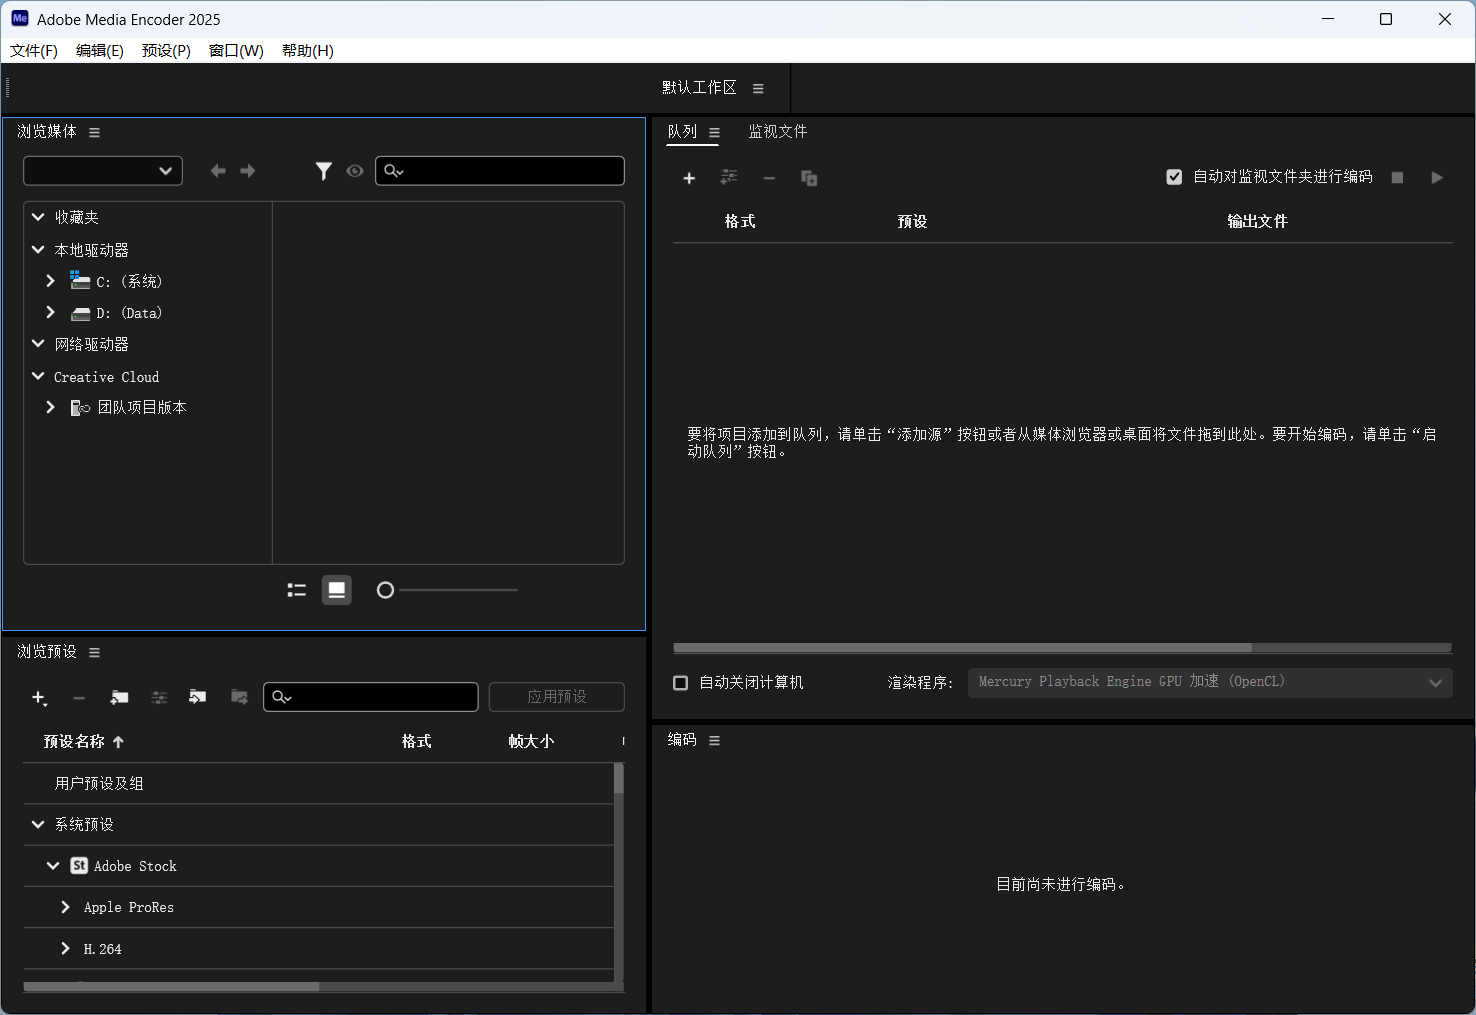Expand the H.264 preset group
The height and width of the screenshot is (1015, 1476).
65,948
